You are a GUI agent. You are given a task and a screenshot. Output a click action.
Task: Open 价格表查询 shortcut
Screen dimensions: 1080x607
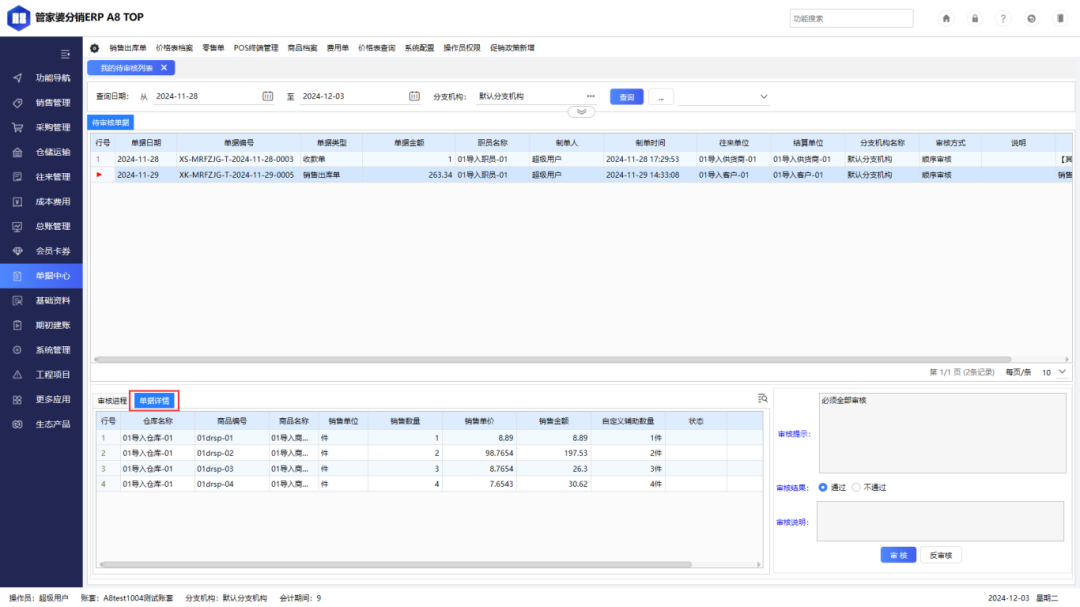click(x=377, y=48)
